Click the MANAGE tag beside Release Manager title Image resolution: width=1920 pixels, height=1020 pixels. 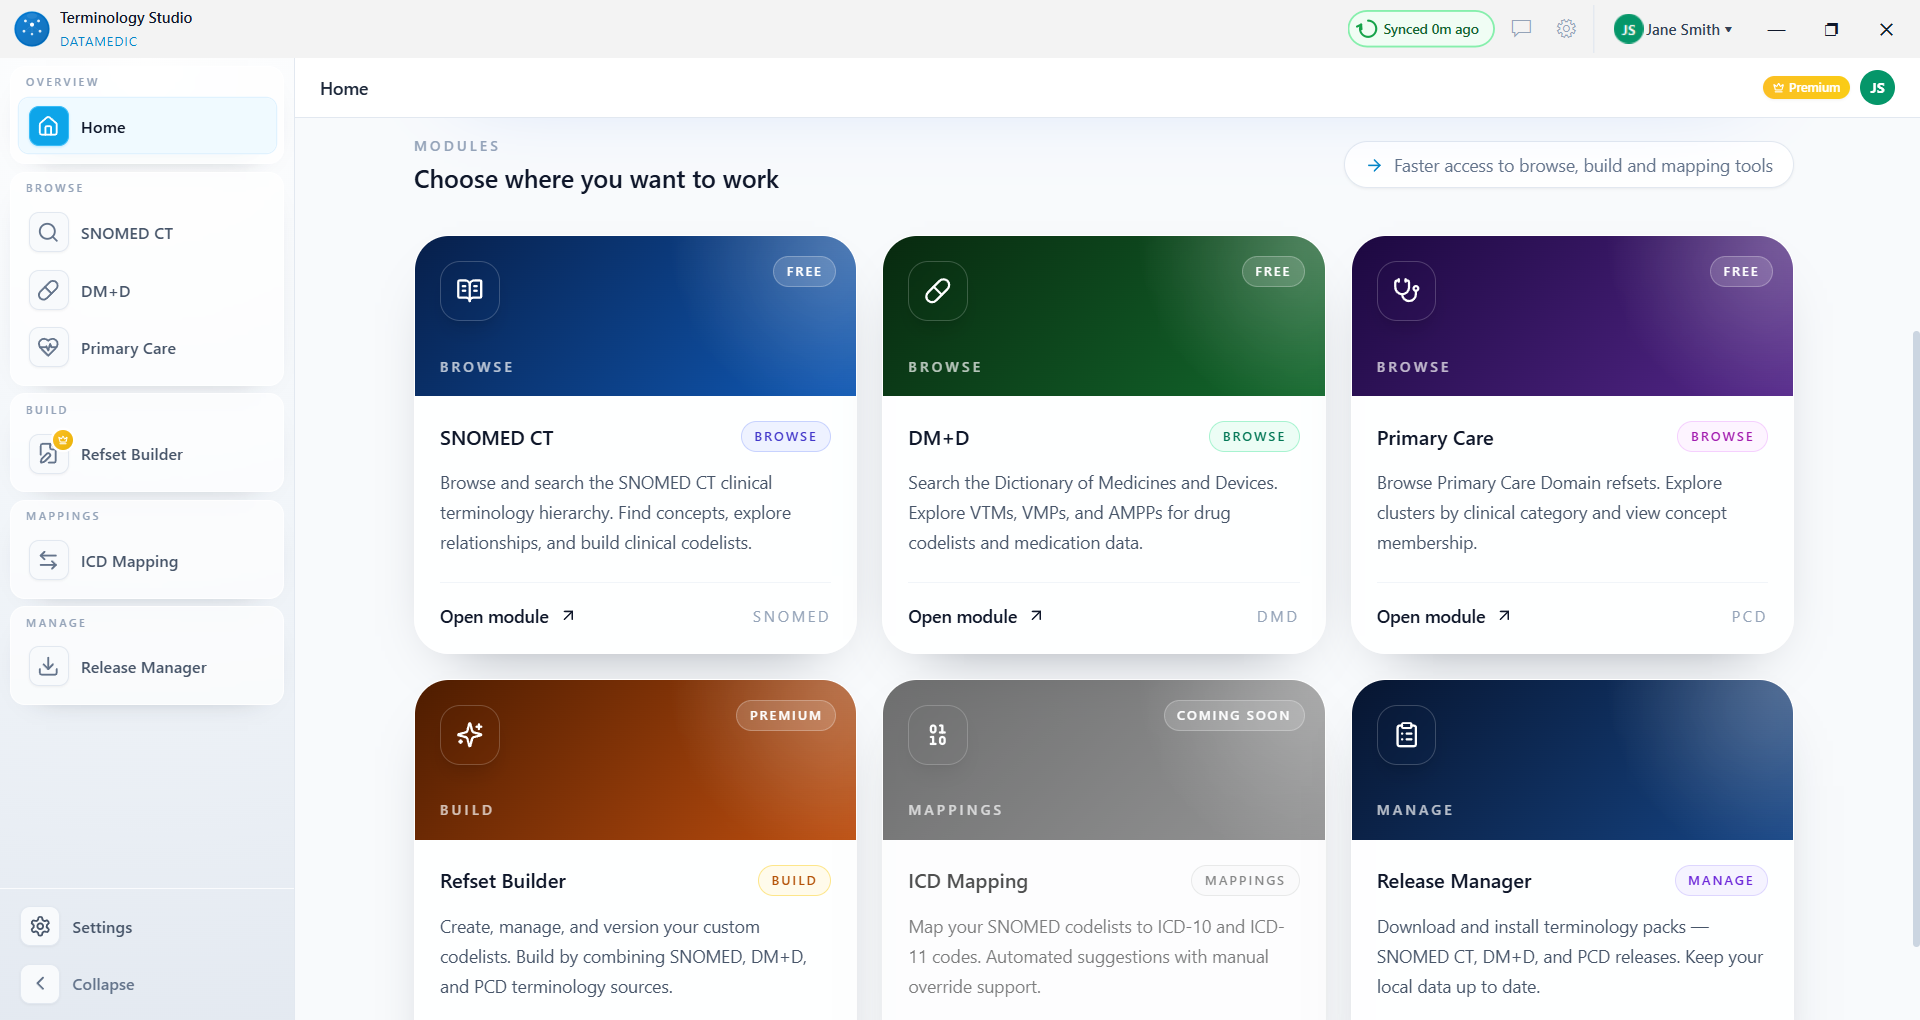point(1721,881)
